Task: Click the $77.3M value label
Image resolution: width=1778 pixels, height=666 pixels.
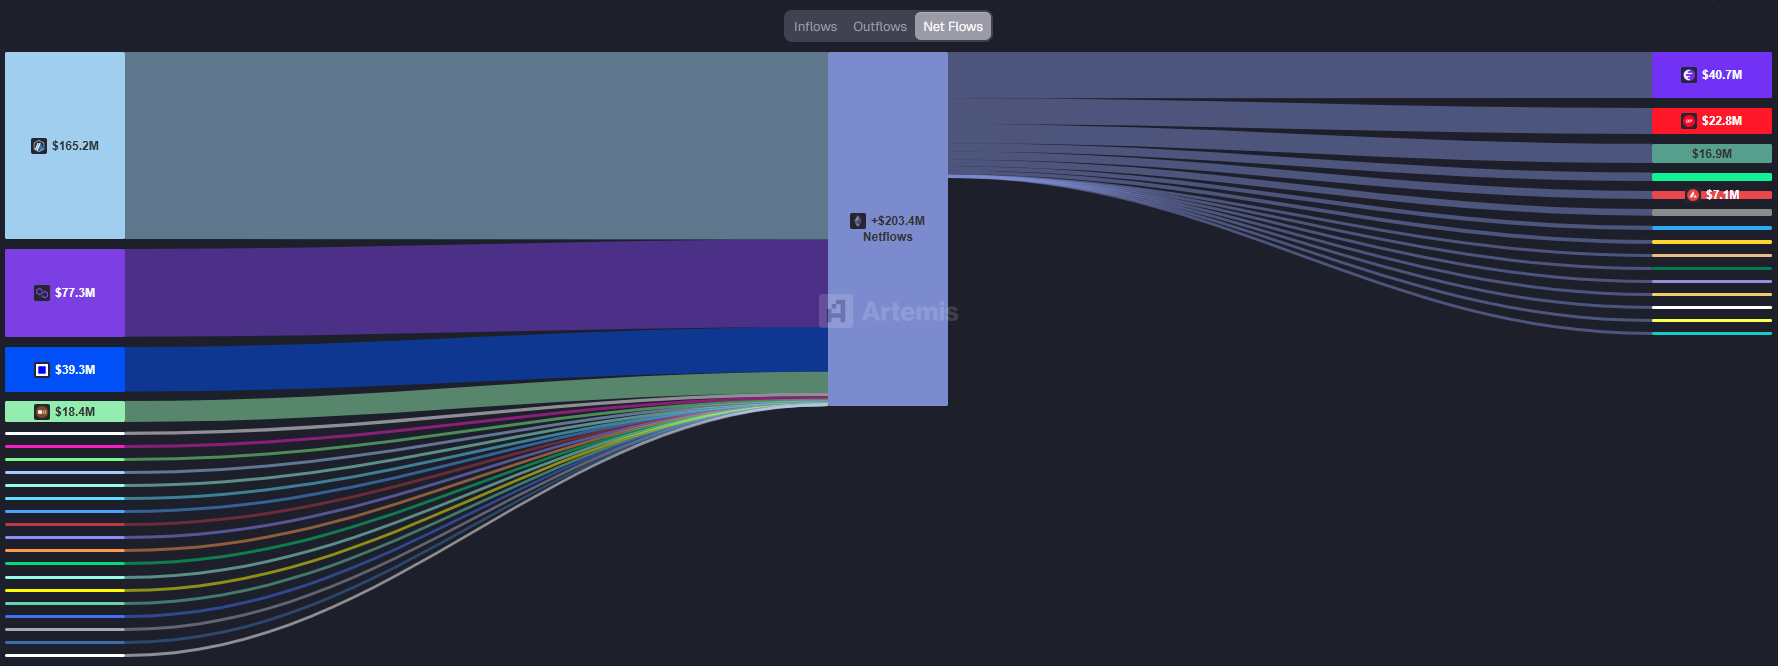Action: pyautogui.click(x=76, y=293)
